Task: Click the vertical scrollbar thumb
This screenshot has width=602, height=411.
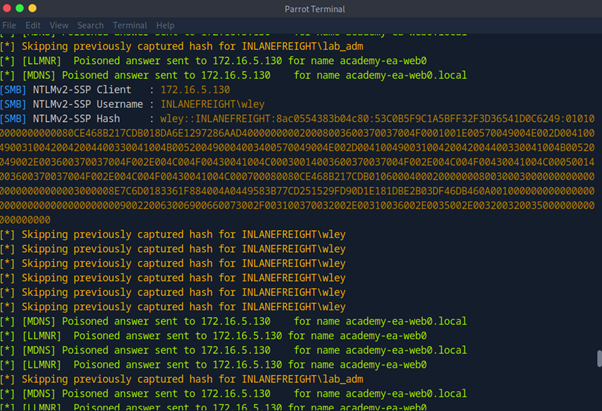Action: [597, 358]
